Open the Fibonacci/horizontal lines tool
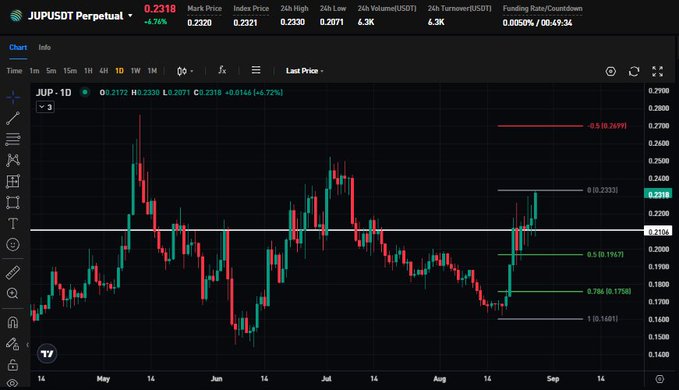 click(x=13, y=139)
